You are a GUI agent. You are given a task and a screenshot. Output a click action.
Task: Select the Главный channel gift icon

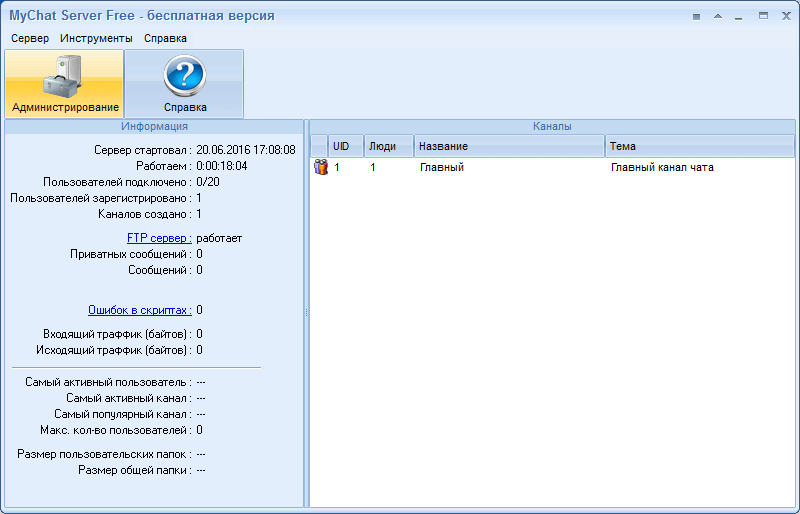point(321,167)
